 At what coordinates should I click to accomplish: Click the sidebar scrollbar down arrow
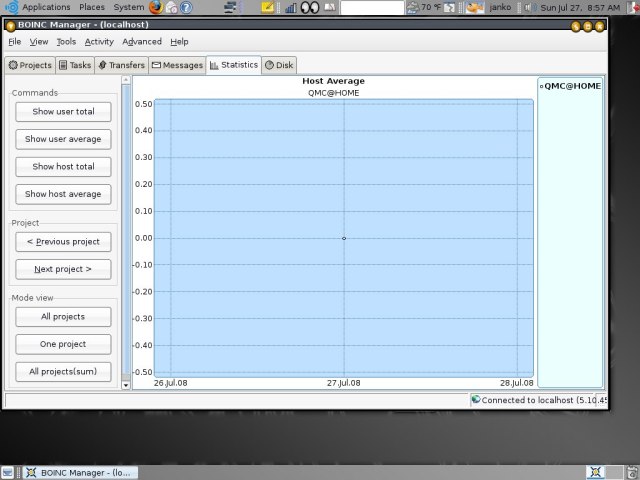tap(126, 384)
